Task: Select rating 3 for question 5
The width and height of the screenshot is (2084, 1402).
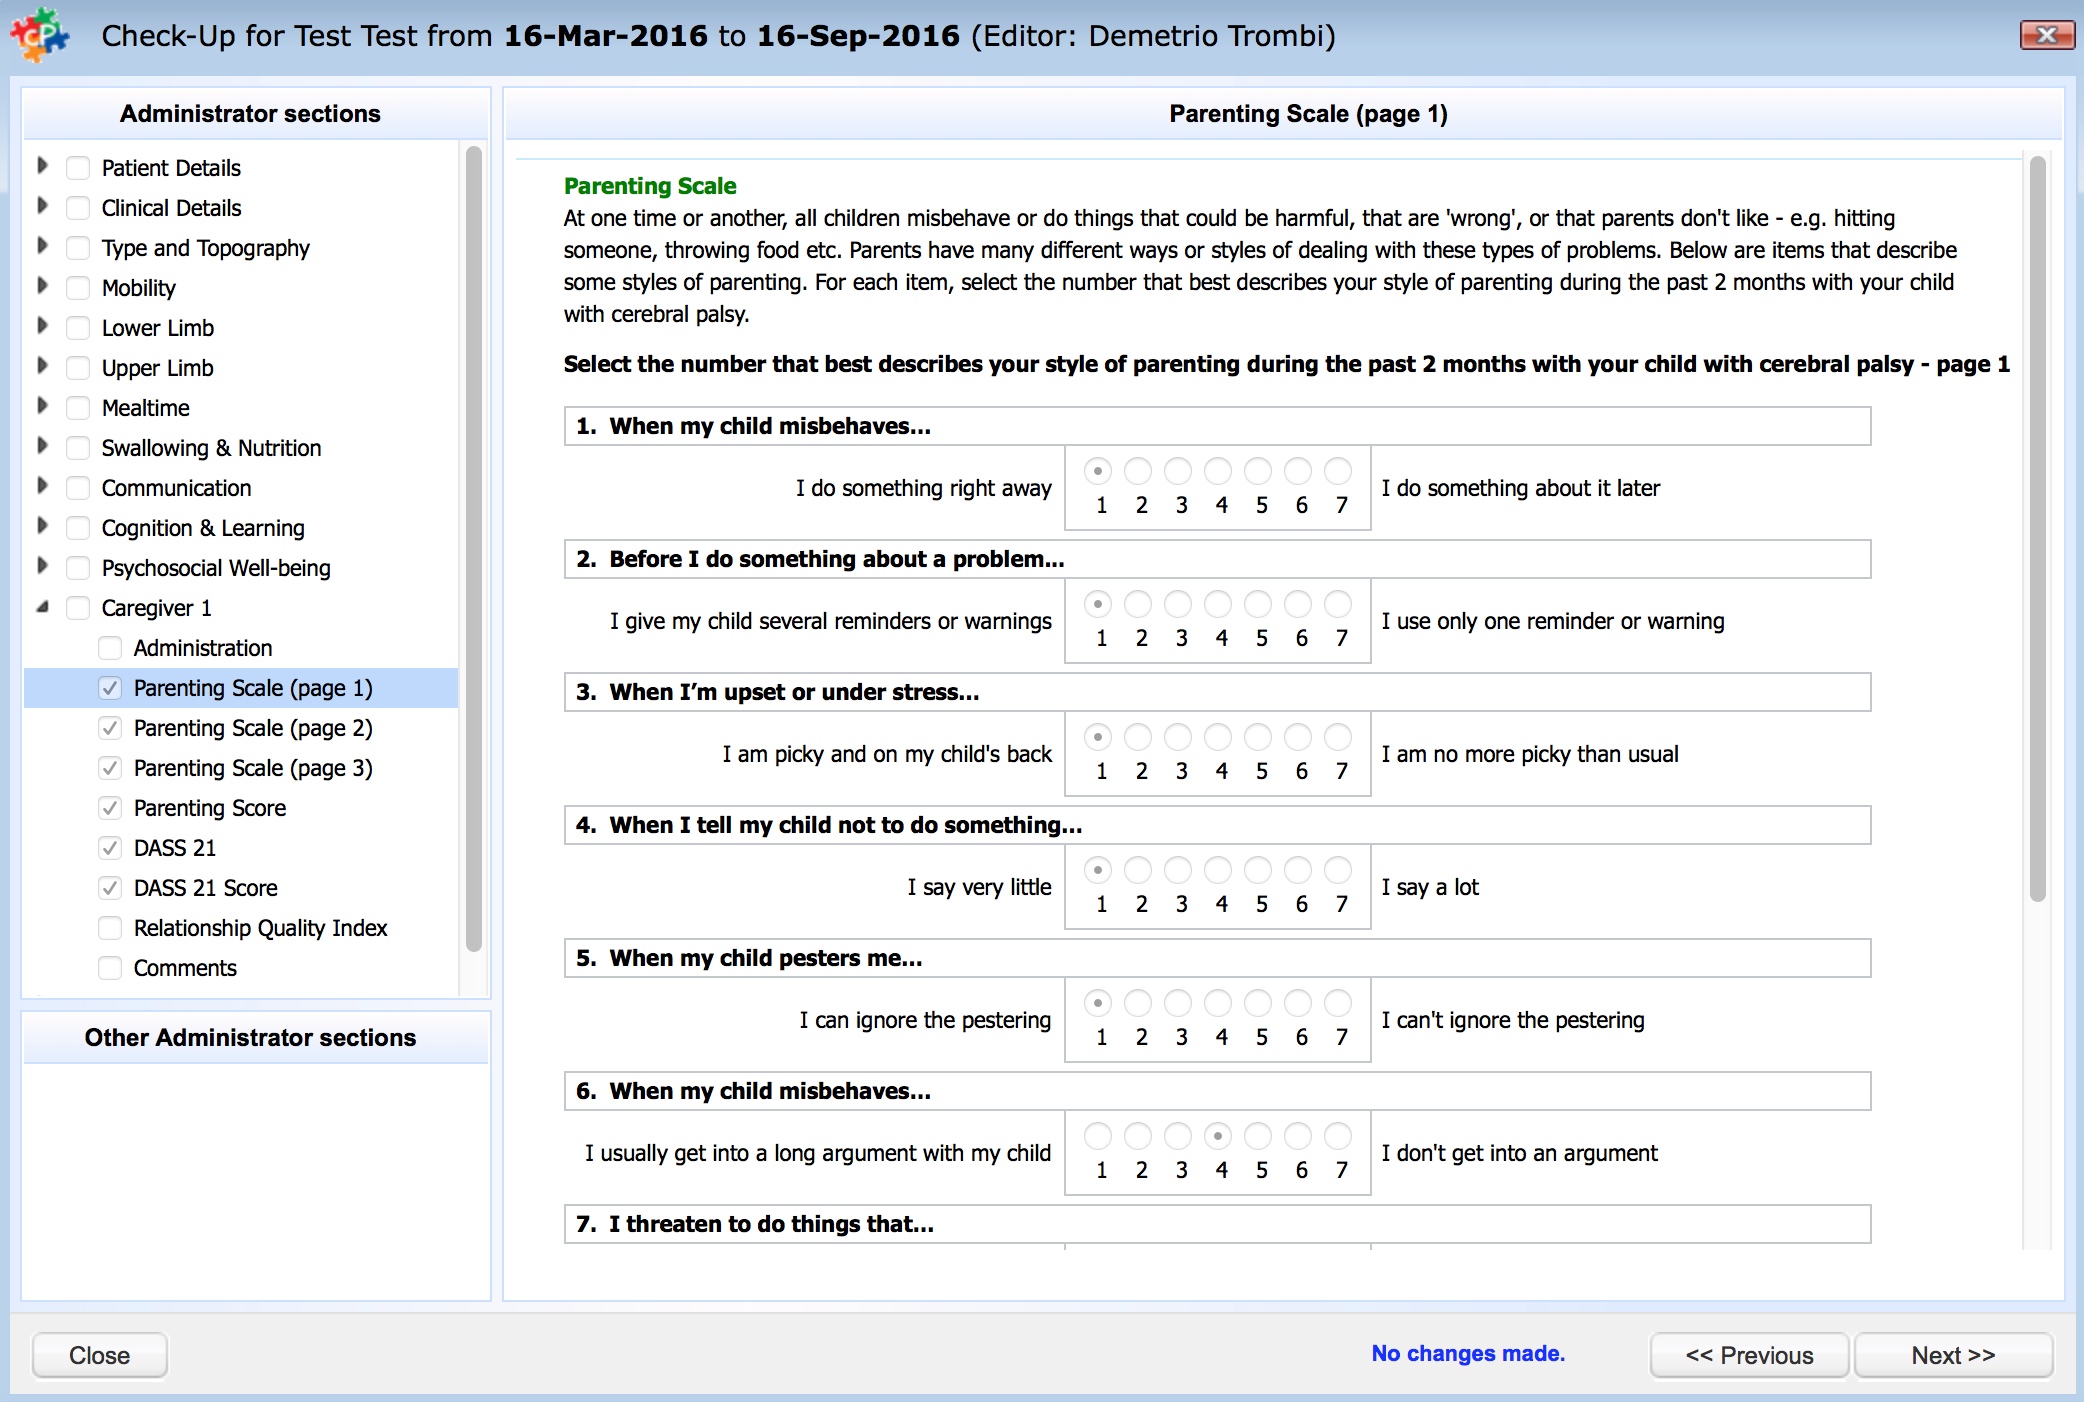Action: tap(1178, 1002)
